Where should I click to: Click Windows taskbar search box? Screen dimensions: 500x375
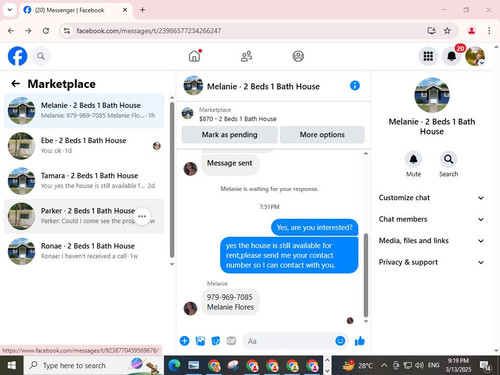click(93, 365)
